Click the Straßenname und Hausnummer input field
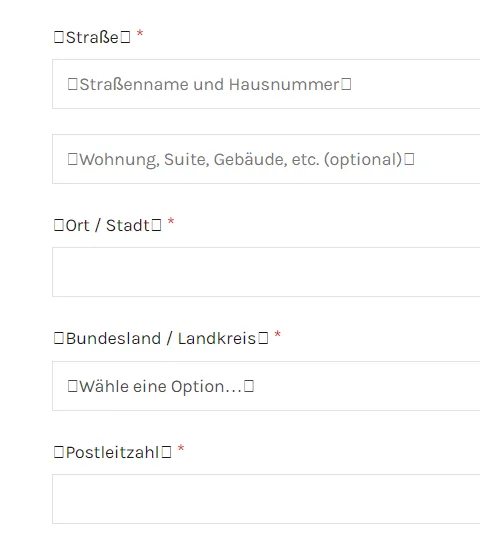 [x=266, y=84]
